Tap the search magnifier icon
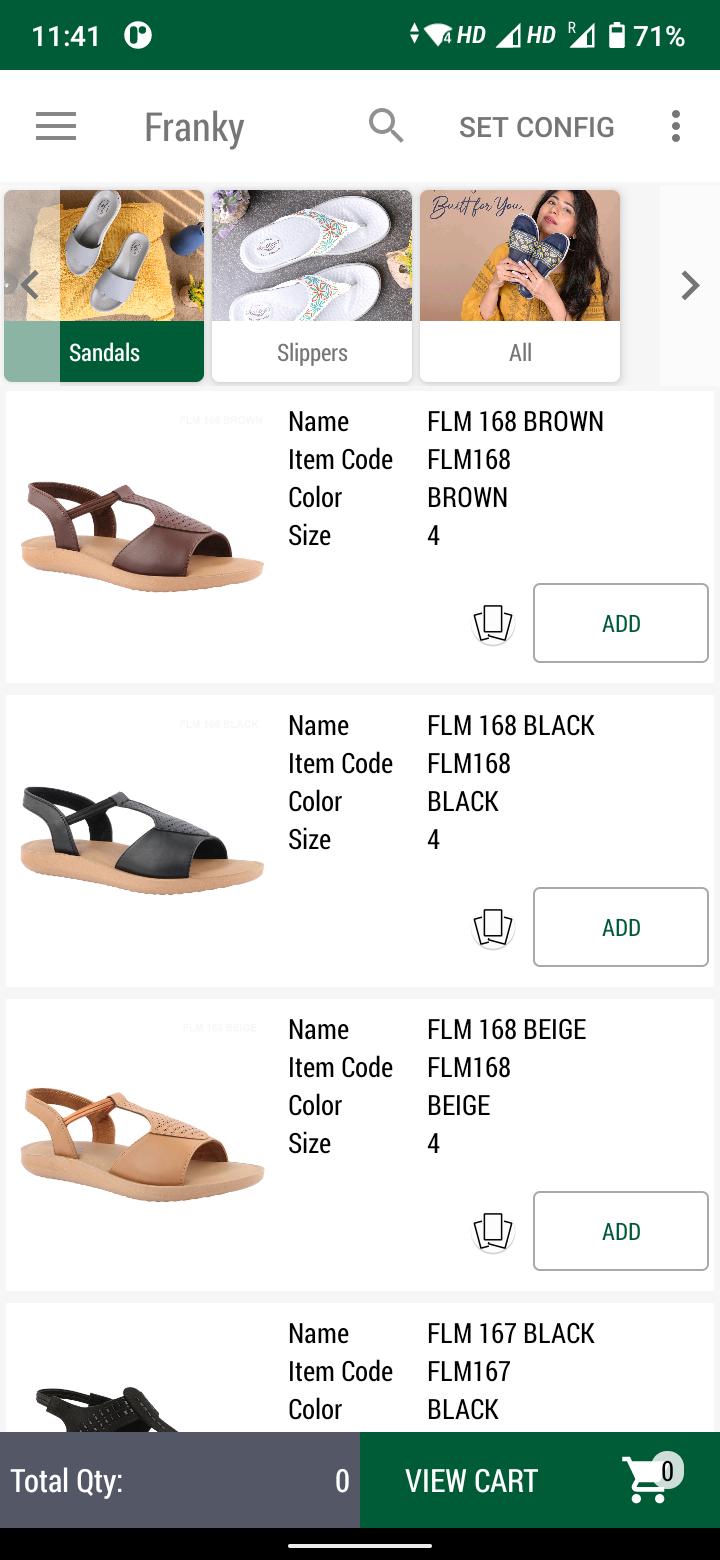720x1560 pixels. (x=386, y=126)
